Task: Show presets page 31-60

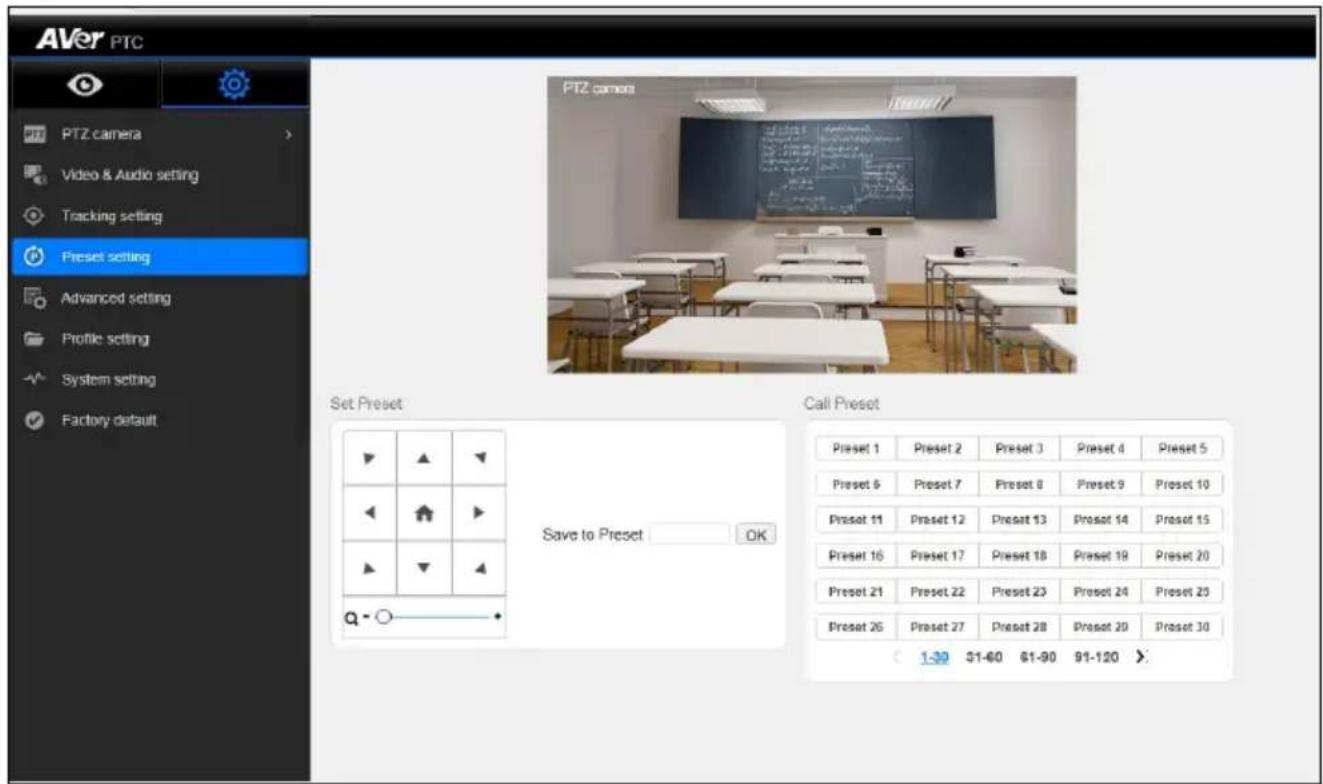Action: (982, 656)
